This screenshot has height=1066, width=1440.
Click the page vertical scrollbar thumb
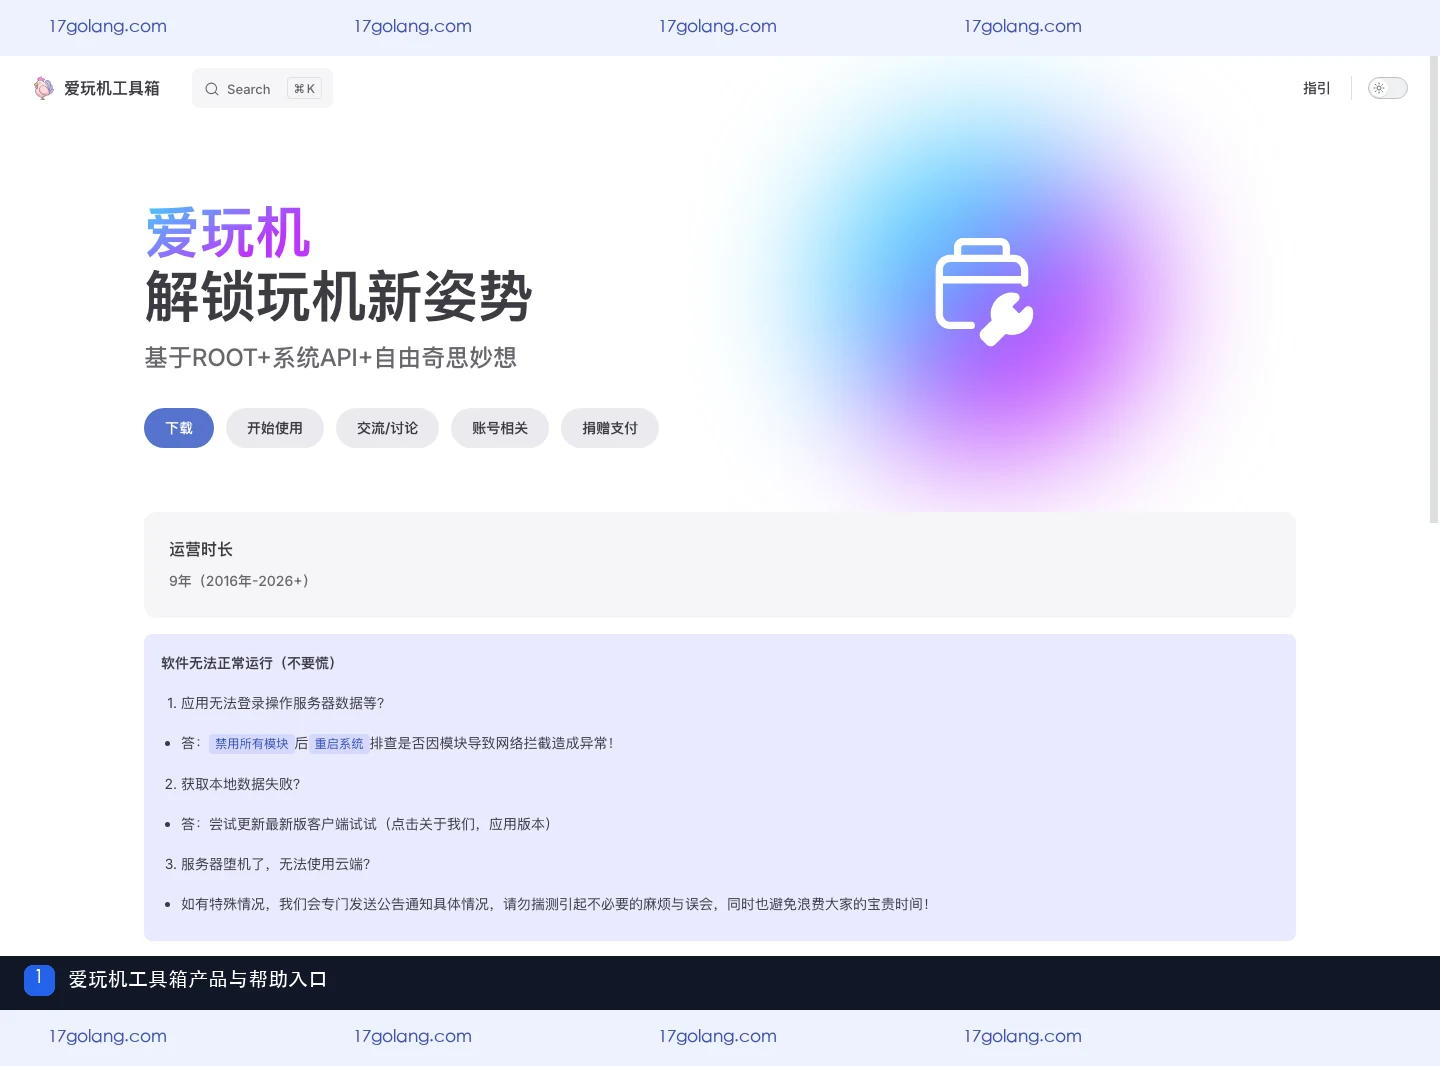tap(1434, 290)
